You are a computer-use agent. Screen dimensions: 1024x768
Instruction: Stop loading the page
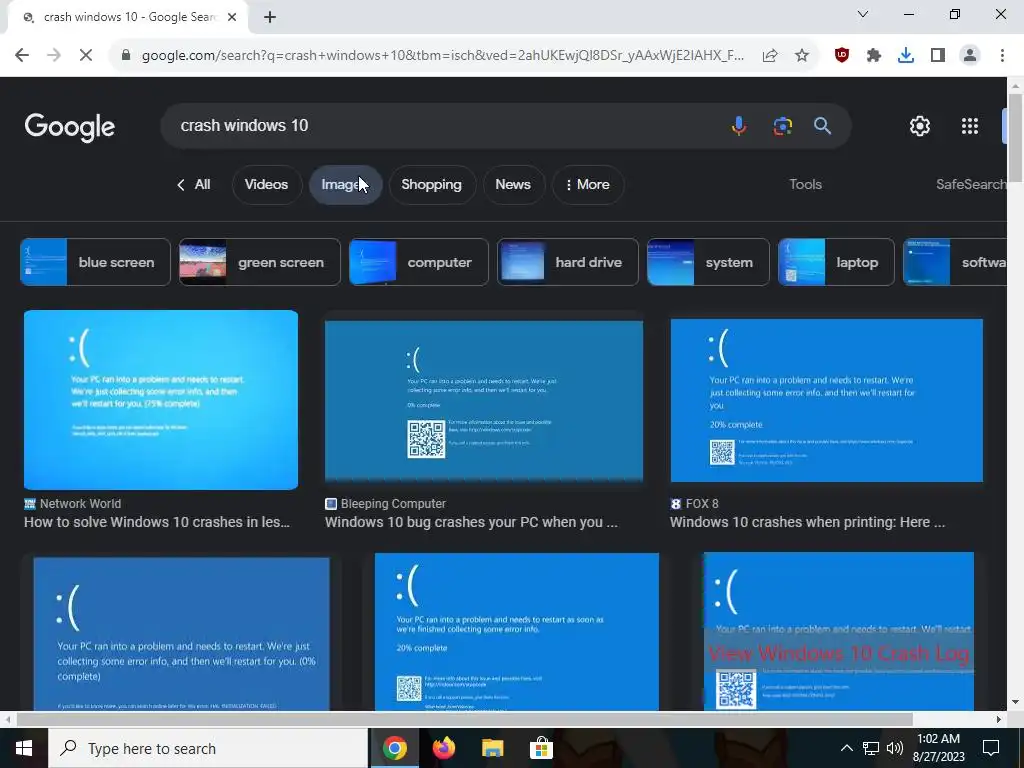[x=86, y=56]
